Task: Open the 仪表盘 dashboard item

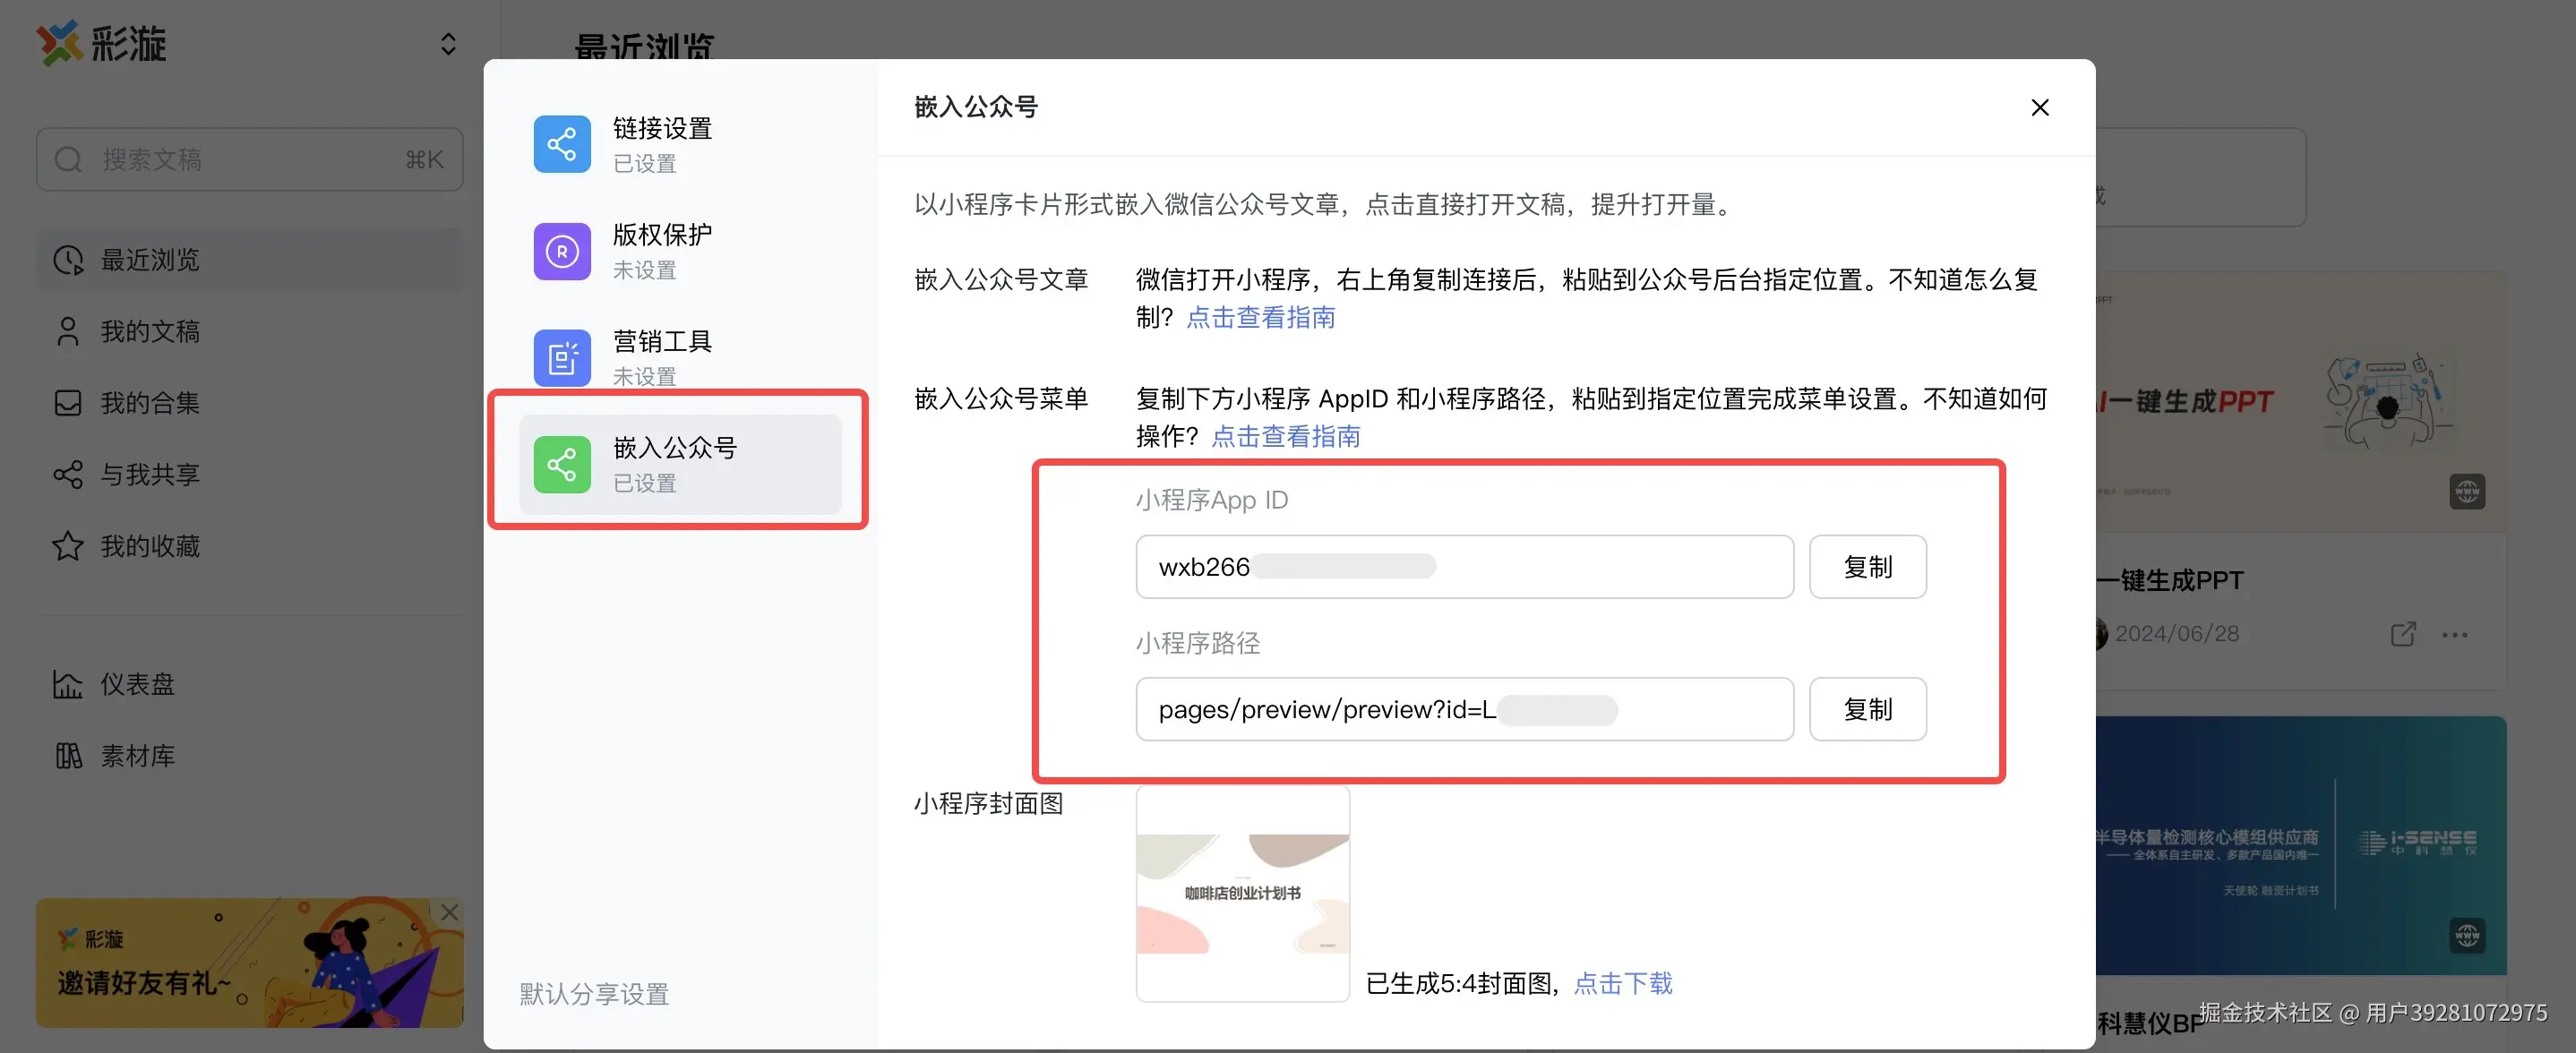Action: [137, 684]
